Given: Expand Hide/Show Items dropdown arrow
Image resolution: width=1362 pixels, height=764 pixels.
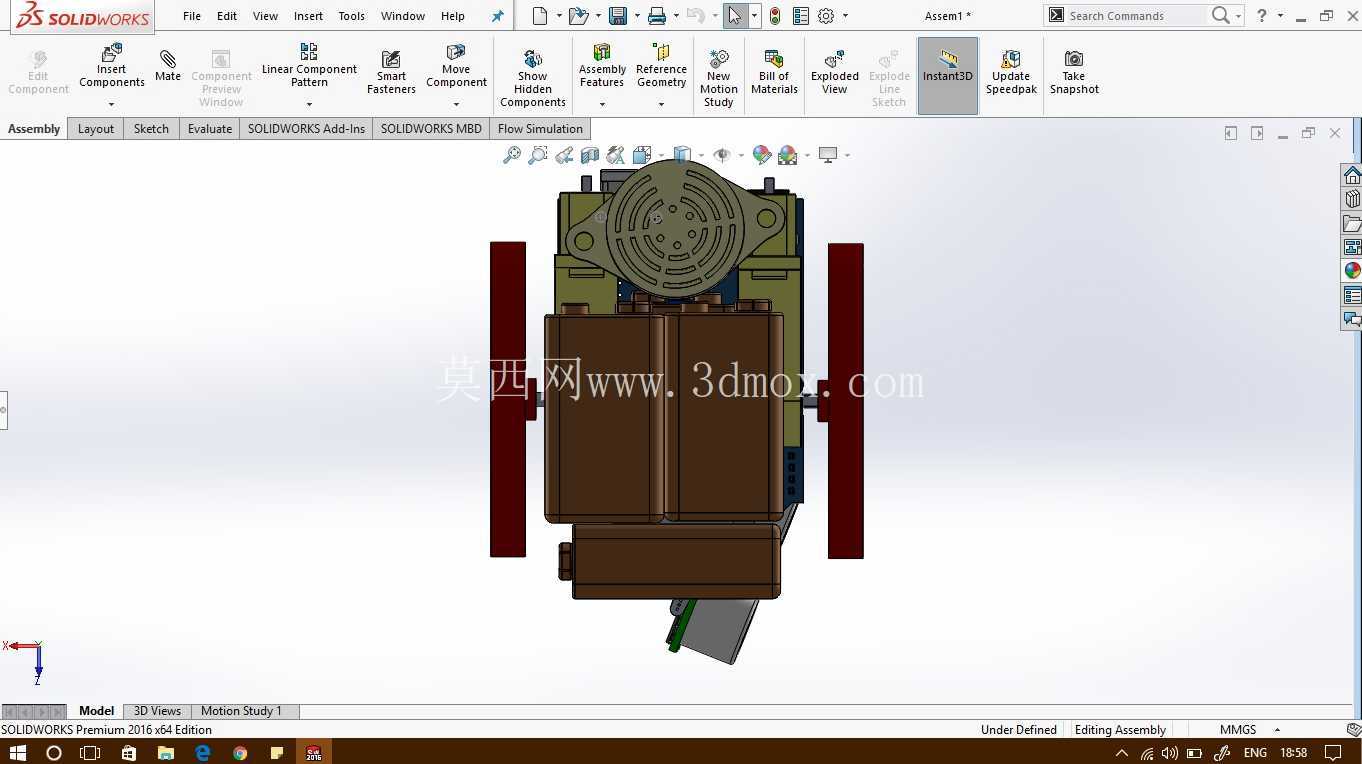Looking at the screenshot, I should pos(741,155).
